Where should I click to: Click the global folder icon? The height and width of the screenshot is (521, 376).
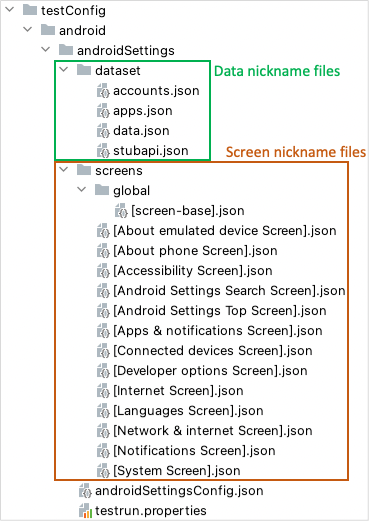102,190
